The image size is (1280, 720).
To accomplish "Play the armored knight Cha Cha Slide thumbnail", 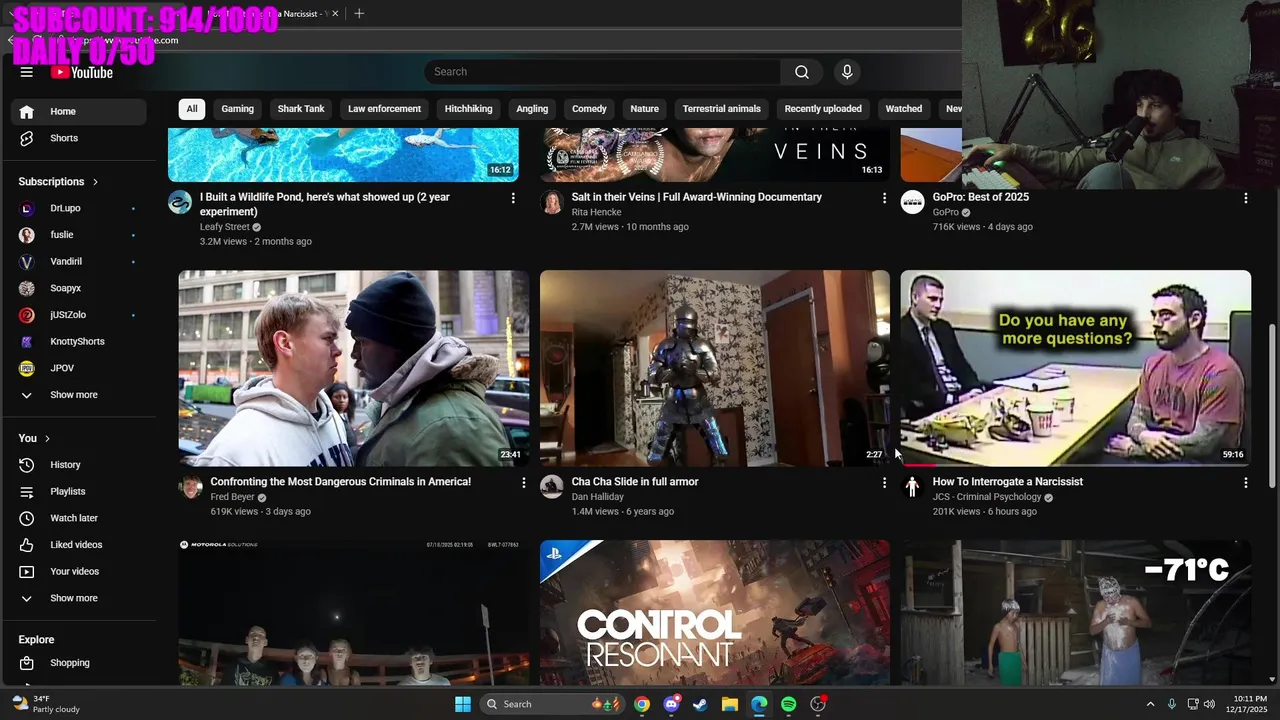I will [x=715, y=368].
